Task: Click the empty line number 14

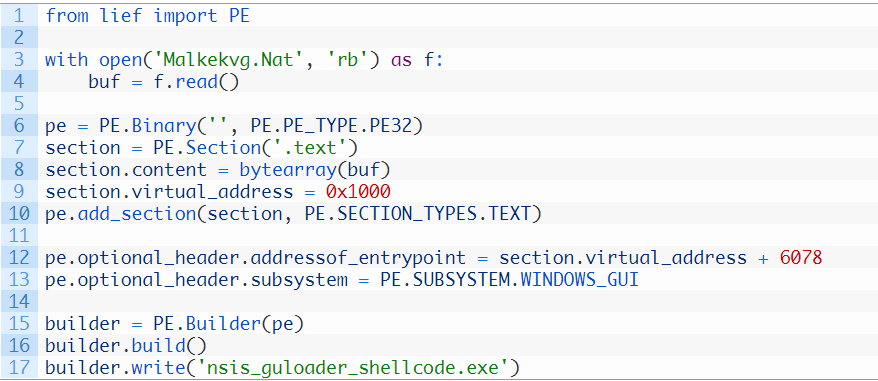Action: click(x=19, y=302)
